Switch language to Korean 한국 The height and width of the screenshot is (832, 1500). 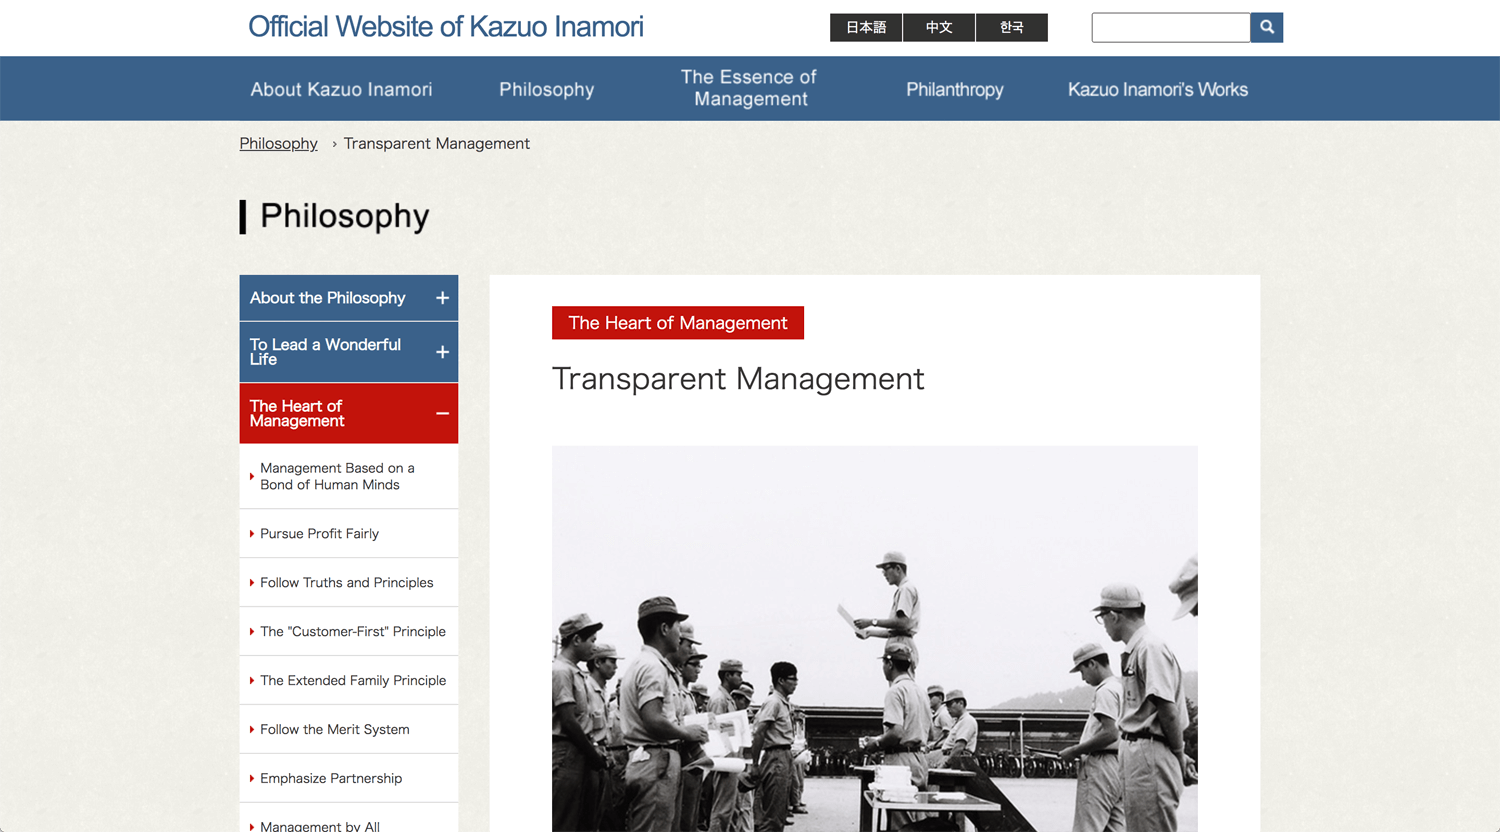pyautogui.click(x=1012, y=27)
